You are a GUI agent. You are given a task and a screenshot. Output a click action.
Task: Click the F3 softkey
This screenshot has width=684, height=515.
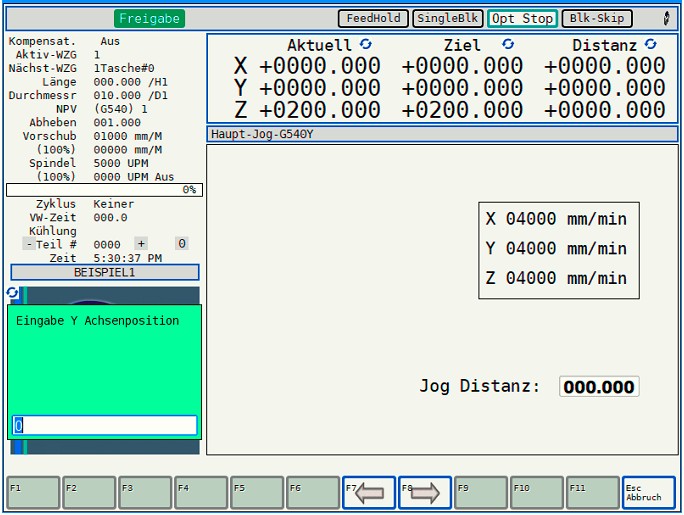click(145, 493)
